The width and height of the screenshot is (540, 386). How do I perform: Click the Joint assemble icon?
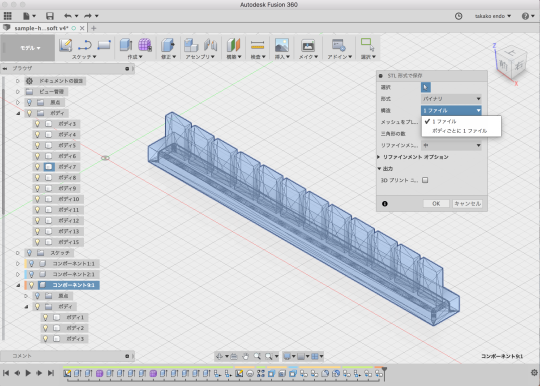pos(210,45)
